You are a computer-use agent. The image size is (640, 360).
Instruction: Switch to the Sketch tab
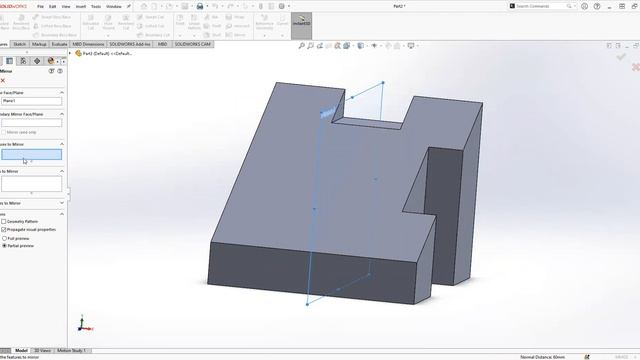20,44
